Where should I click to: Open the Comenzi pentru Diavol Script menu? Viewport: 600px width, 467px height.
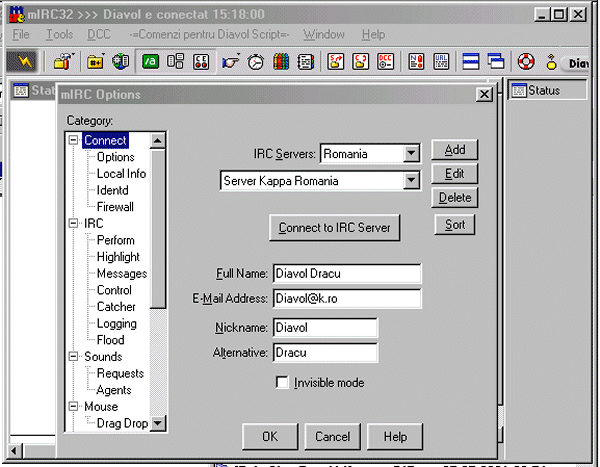coord(209,34)
